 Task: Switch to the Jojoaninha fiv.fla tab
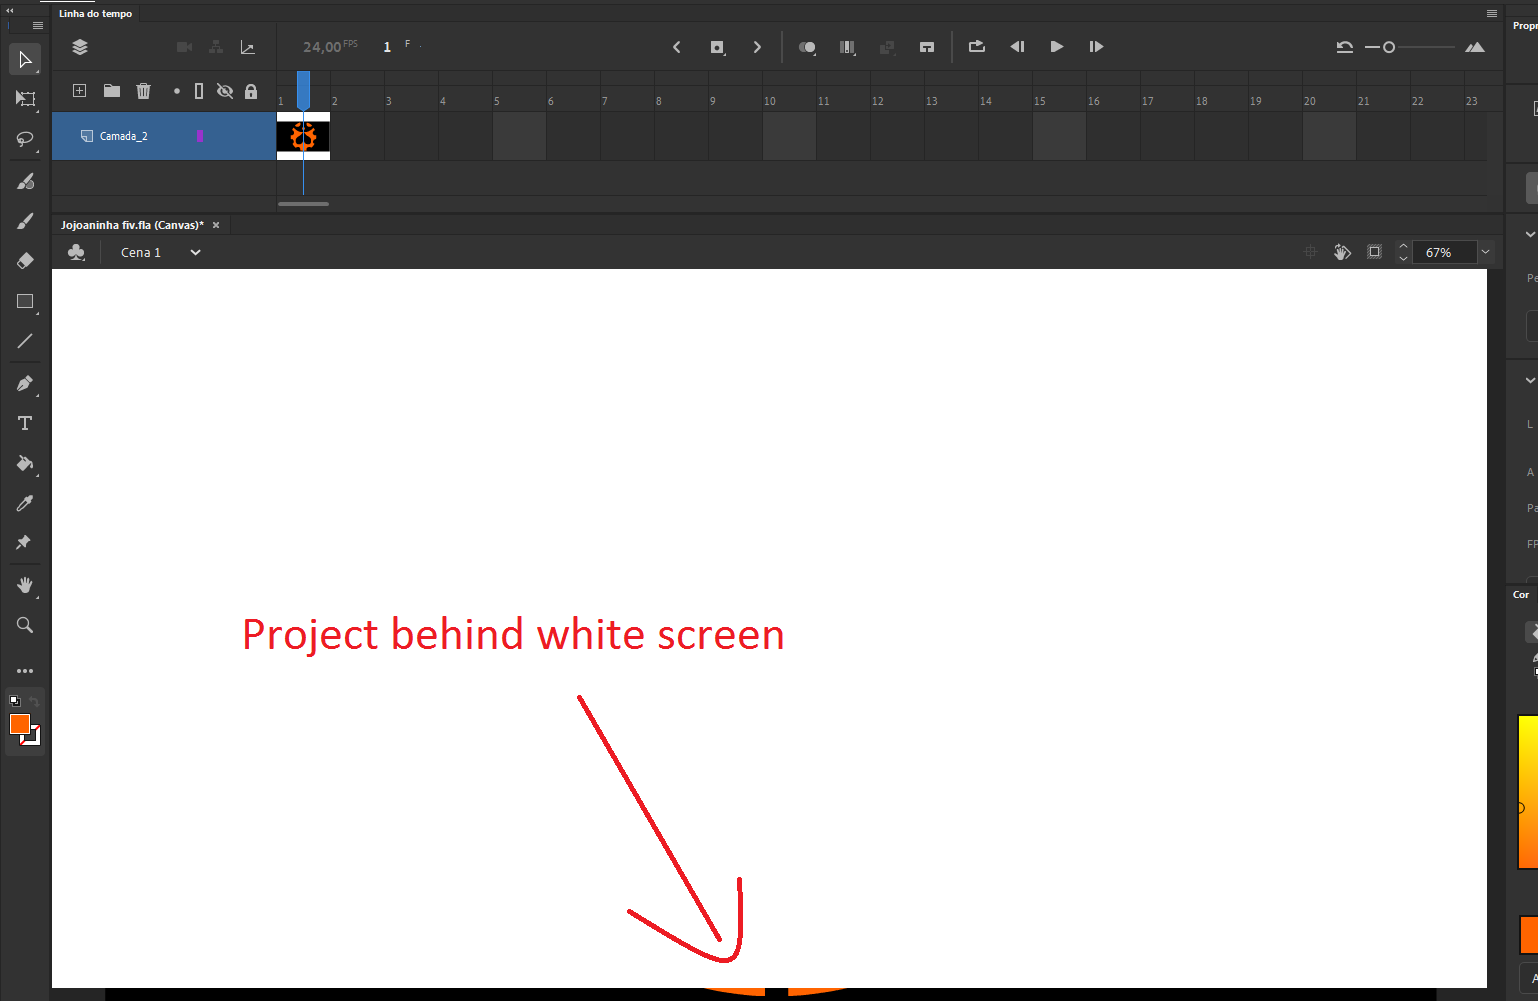[131, 224]
